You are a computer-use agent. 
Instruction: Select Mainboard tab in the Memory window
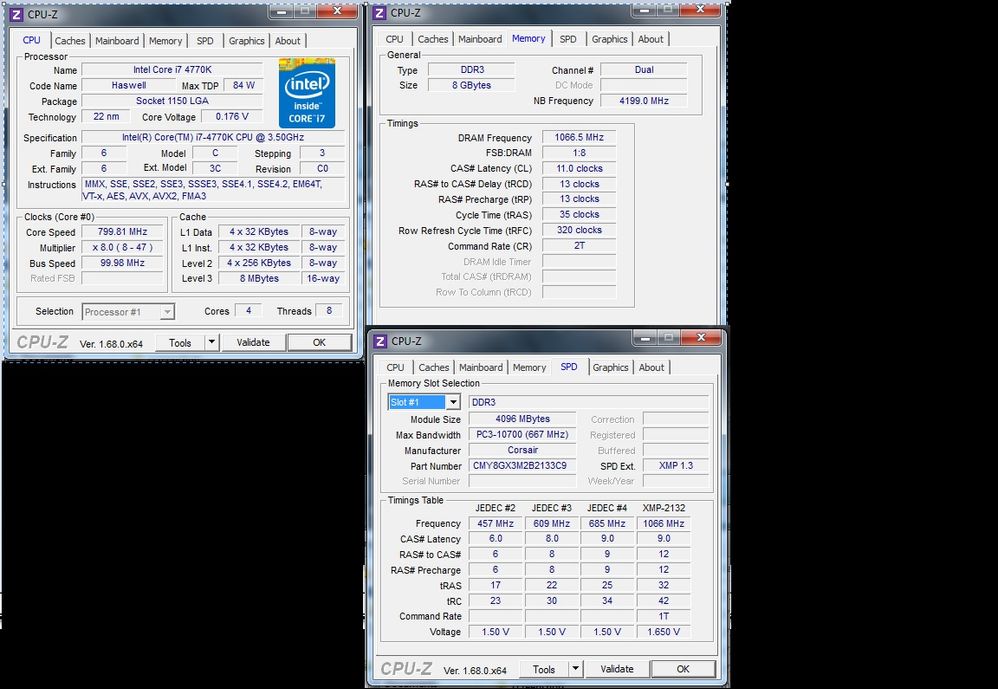click(x=480, y=39)
